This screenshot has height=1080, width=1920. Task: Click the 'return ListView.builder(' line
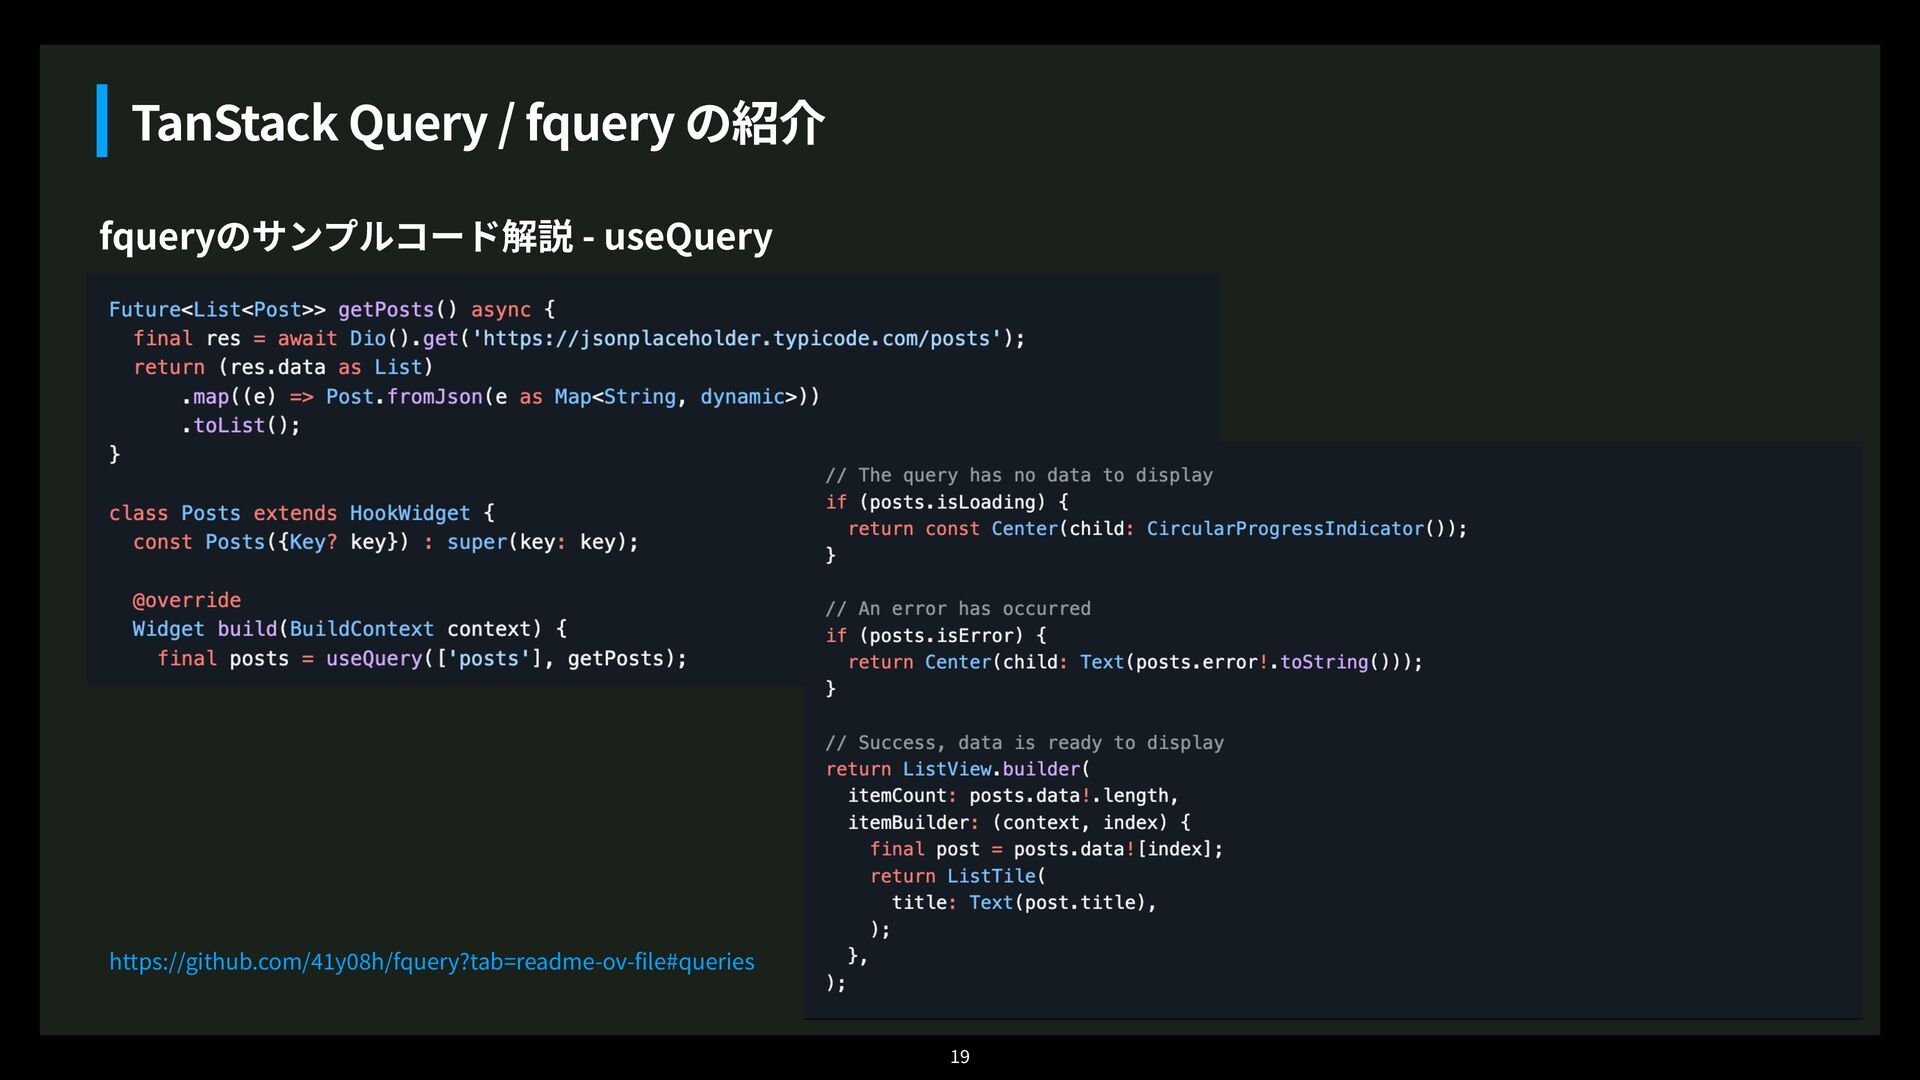coord(958,769)
